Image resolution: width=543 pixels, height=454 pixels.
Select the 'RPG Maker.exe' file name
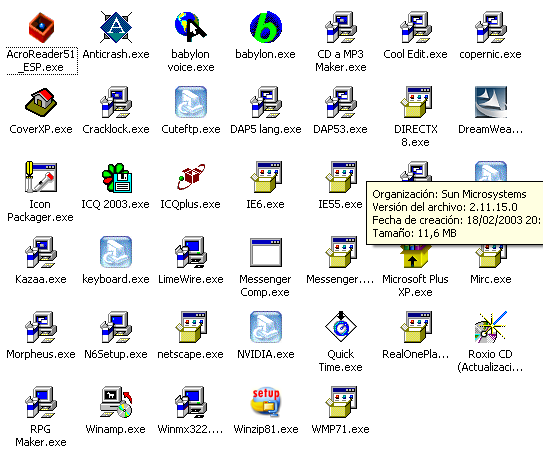[41, 436]
